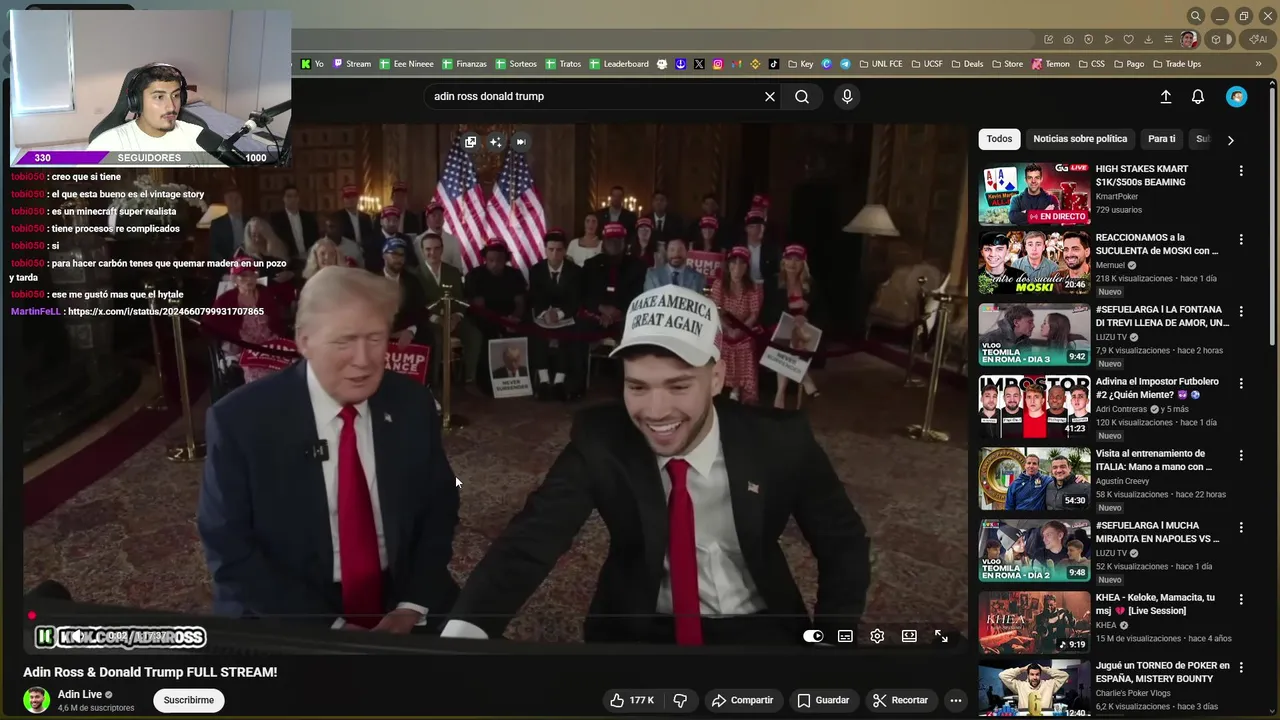Click the browser title bar search icon
This screenshot has width=1280, height=720.
point(1195,16)
